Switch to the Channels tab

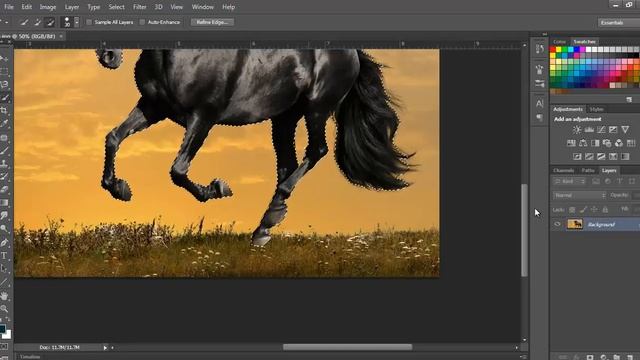tap(564, 170)
